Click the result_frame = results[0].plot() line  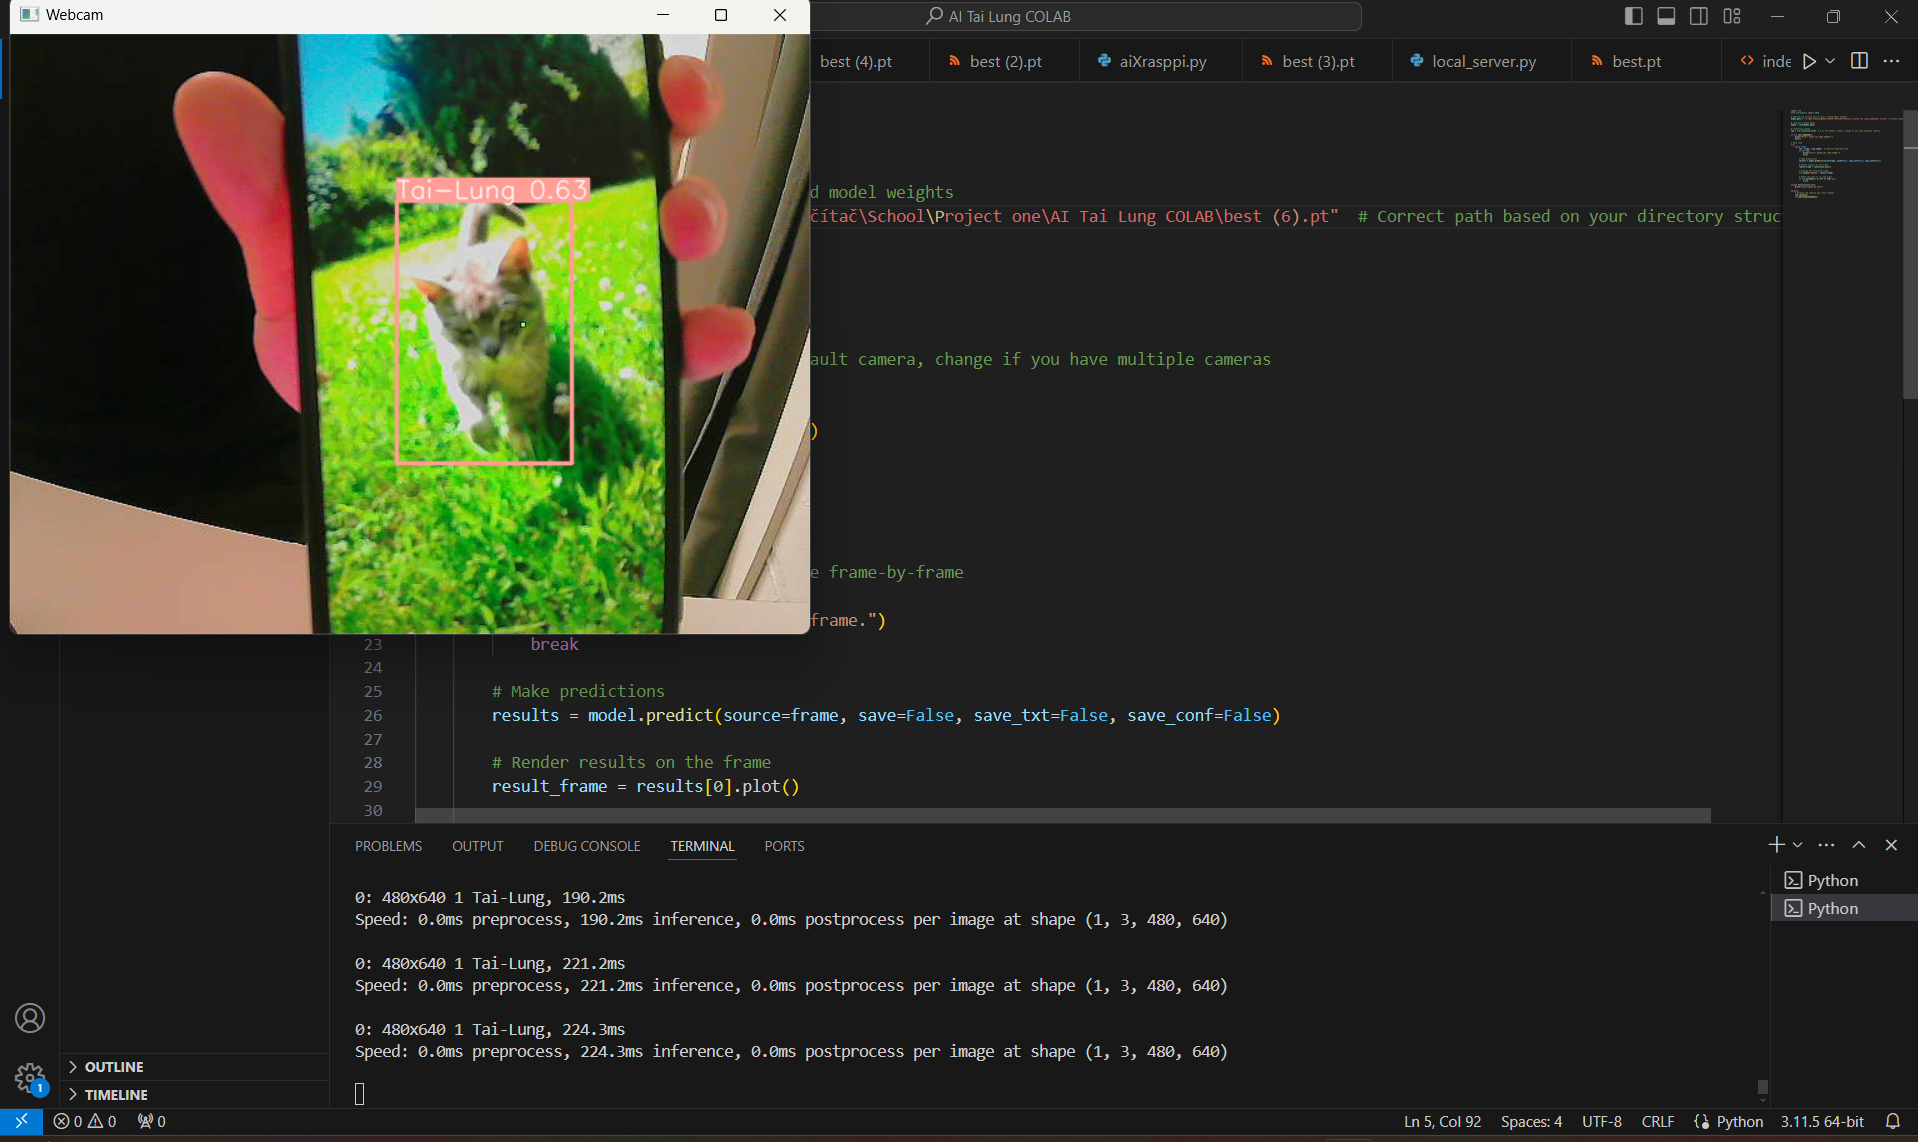pyautogui.click(x=645, y=787)
